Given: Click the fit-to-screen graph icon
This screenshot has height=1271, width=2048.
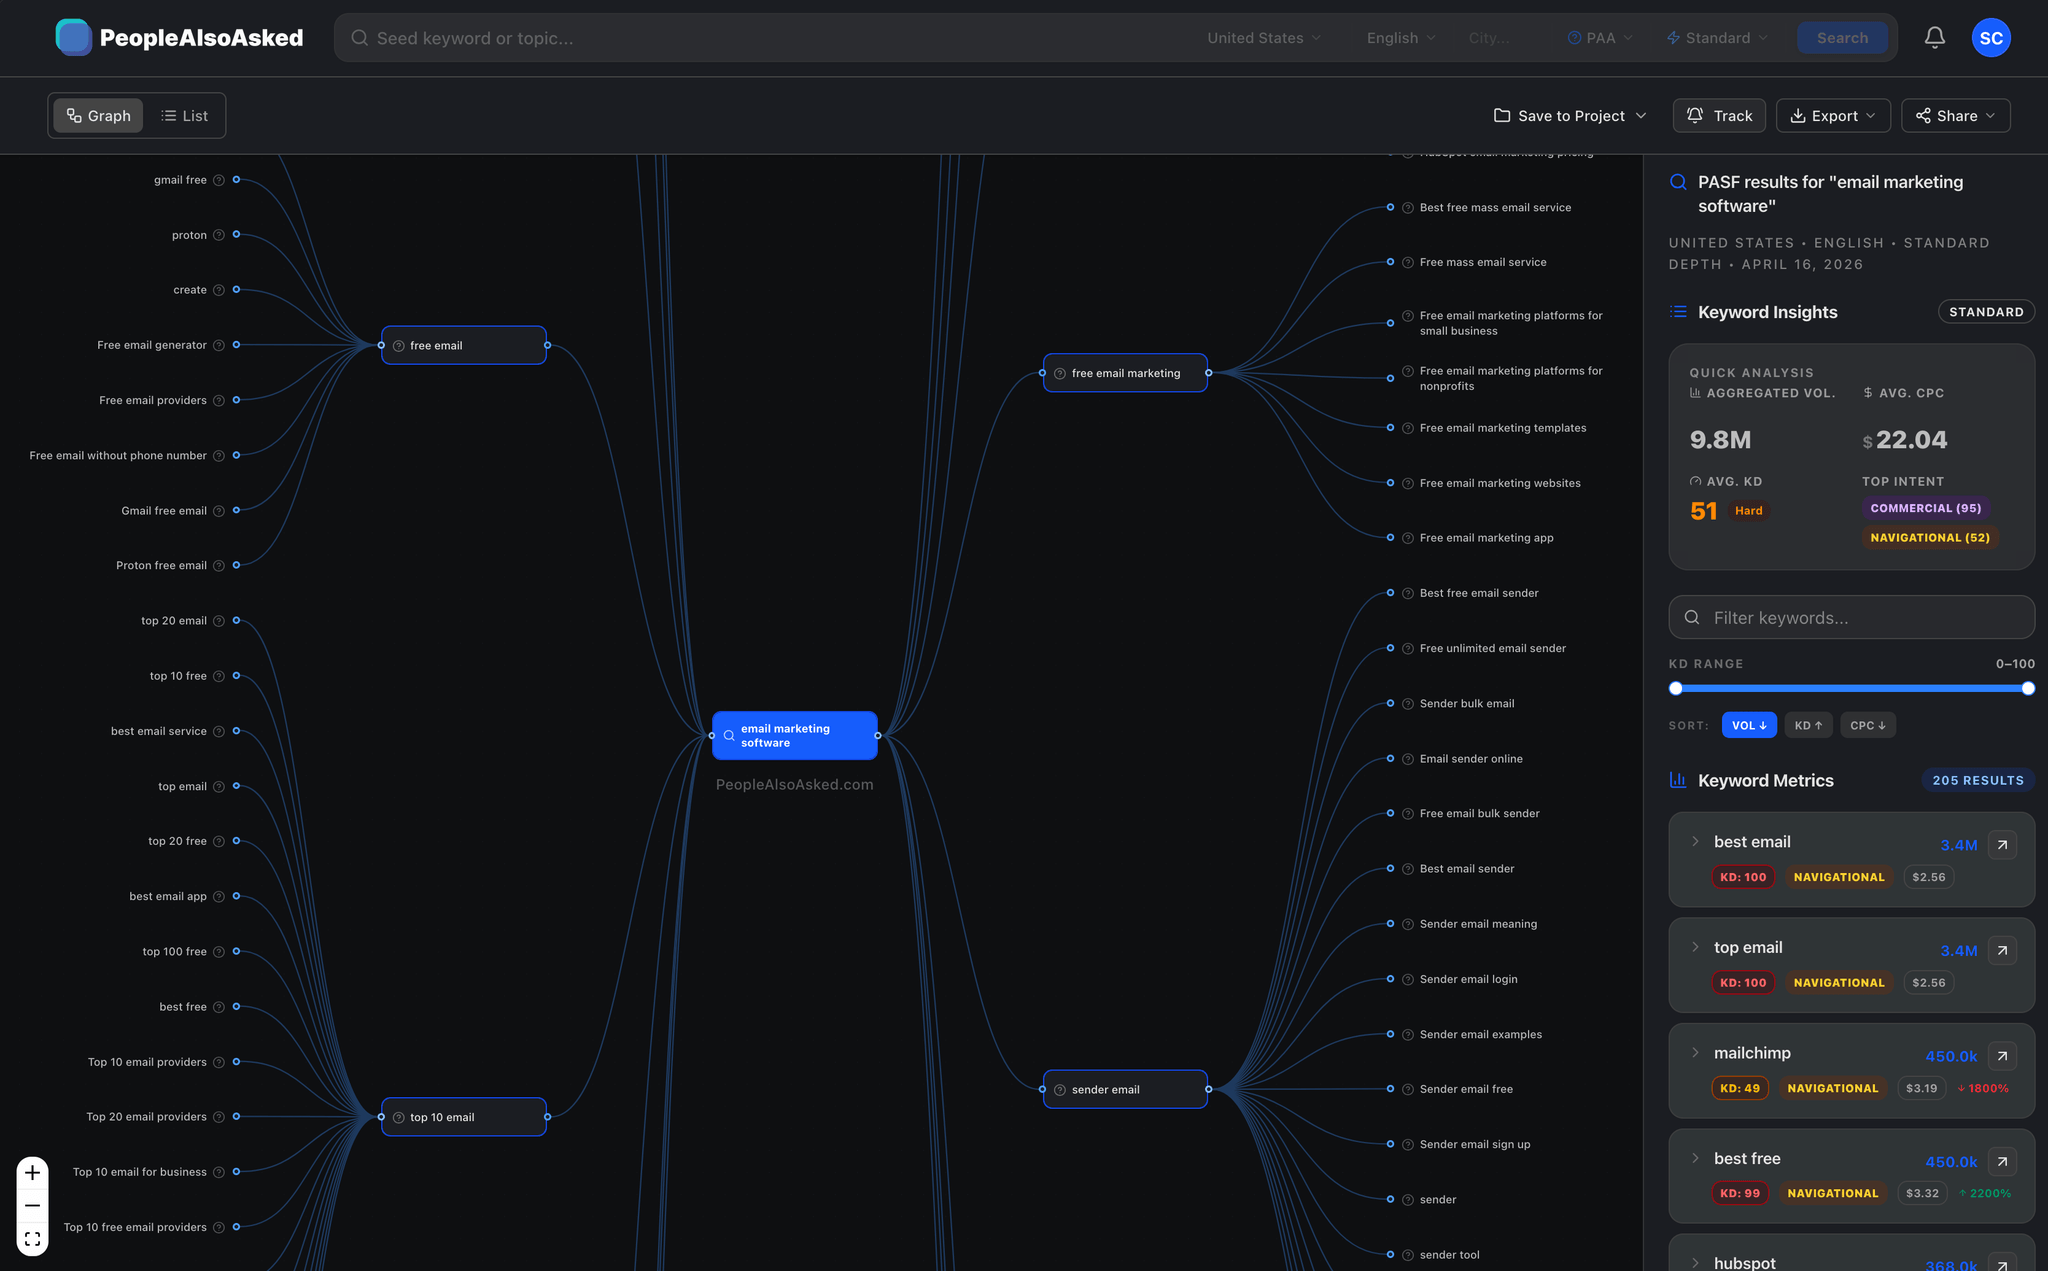Looking at the screenshot, I should [x=32, y=1239].
